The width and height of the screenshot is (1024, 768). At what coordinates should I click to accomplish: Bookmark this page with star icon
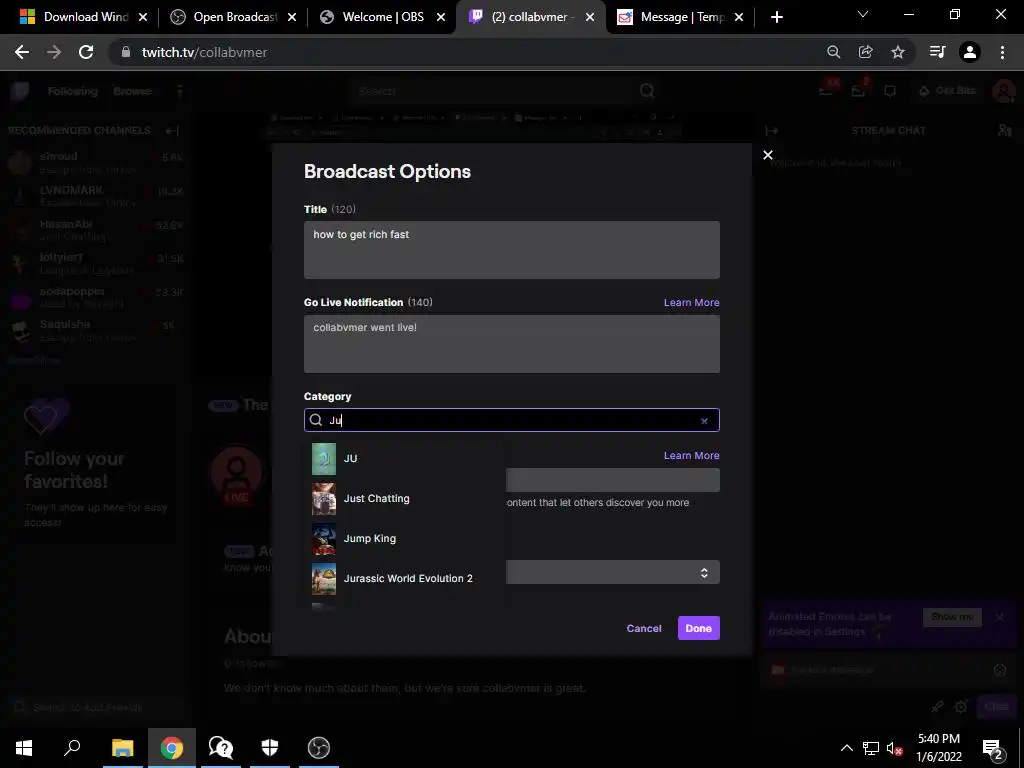click(898, 52)
